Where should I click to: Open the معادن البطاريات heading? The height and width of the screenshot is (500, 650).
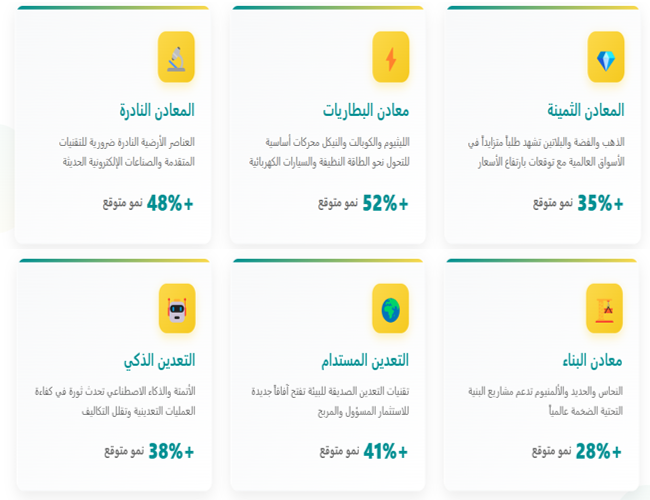pyautogui.click(x=366, y=109)
